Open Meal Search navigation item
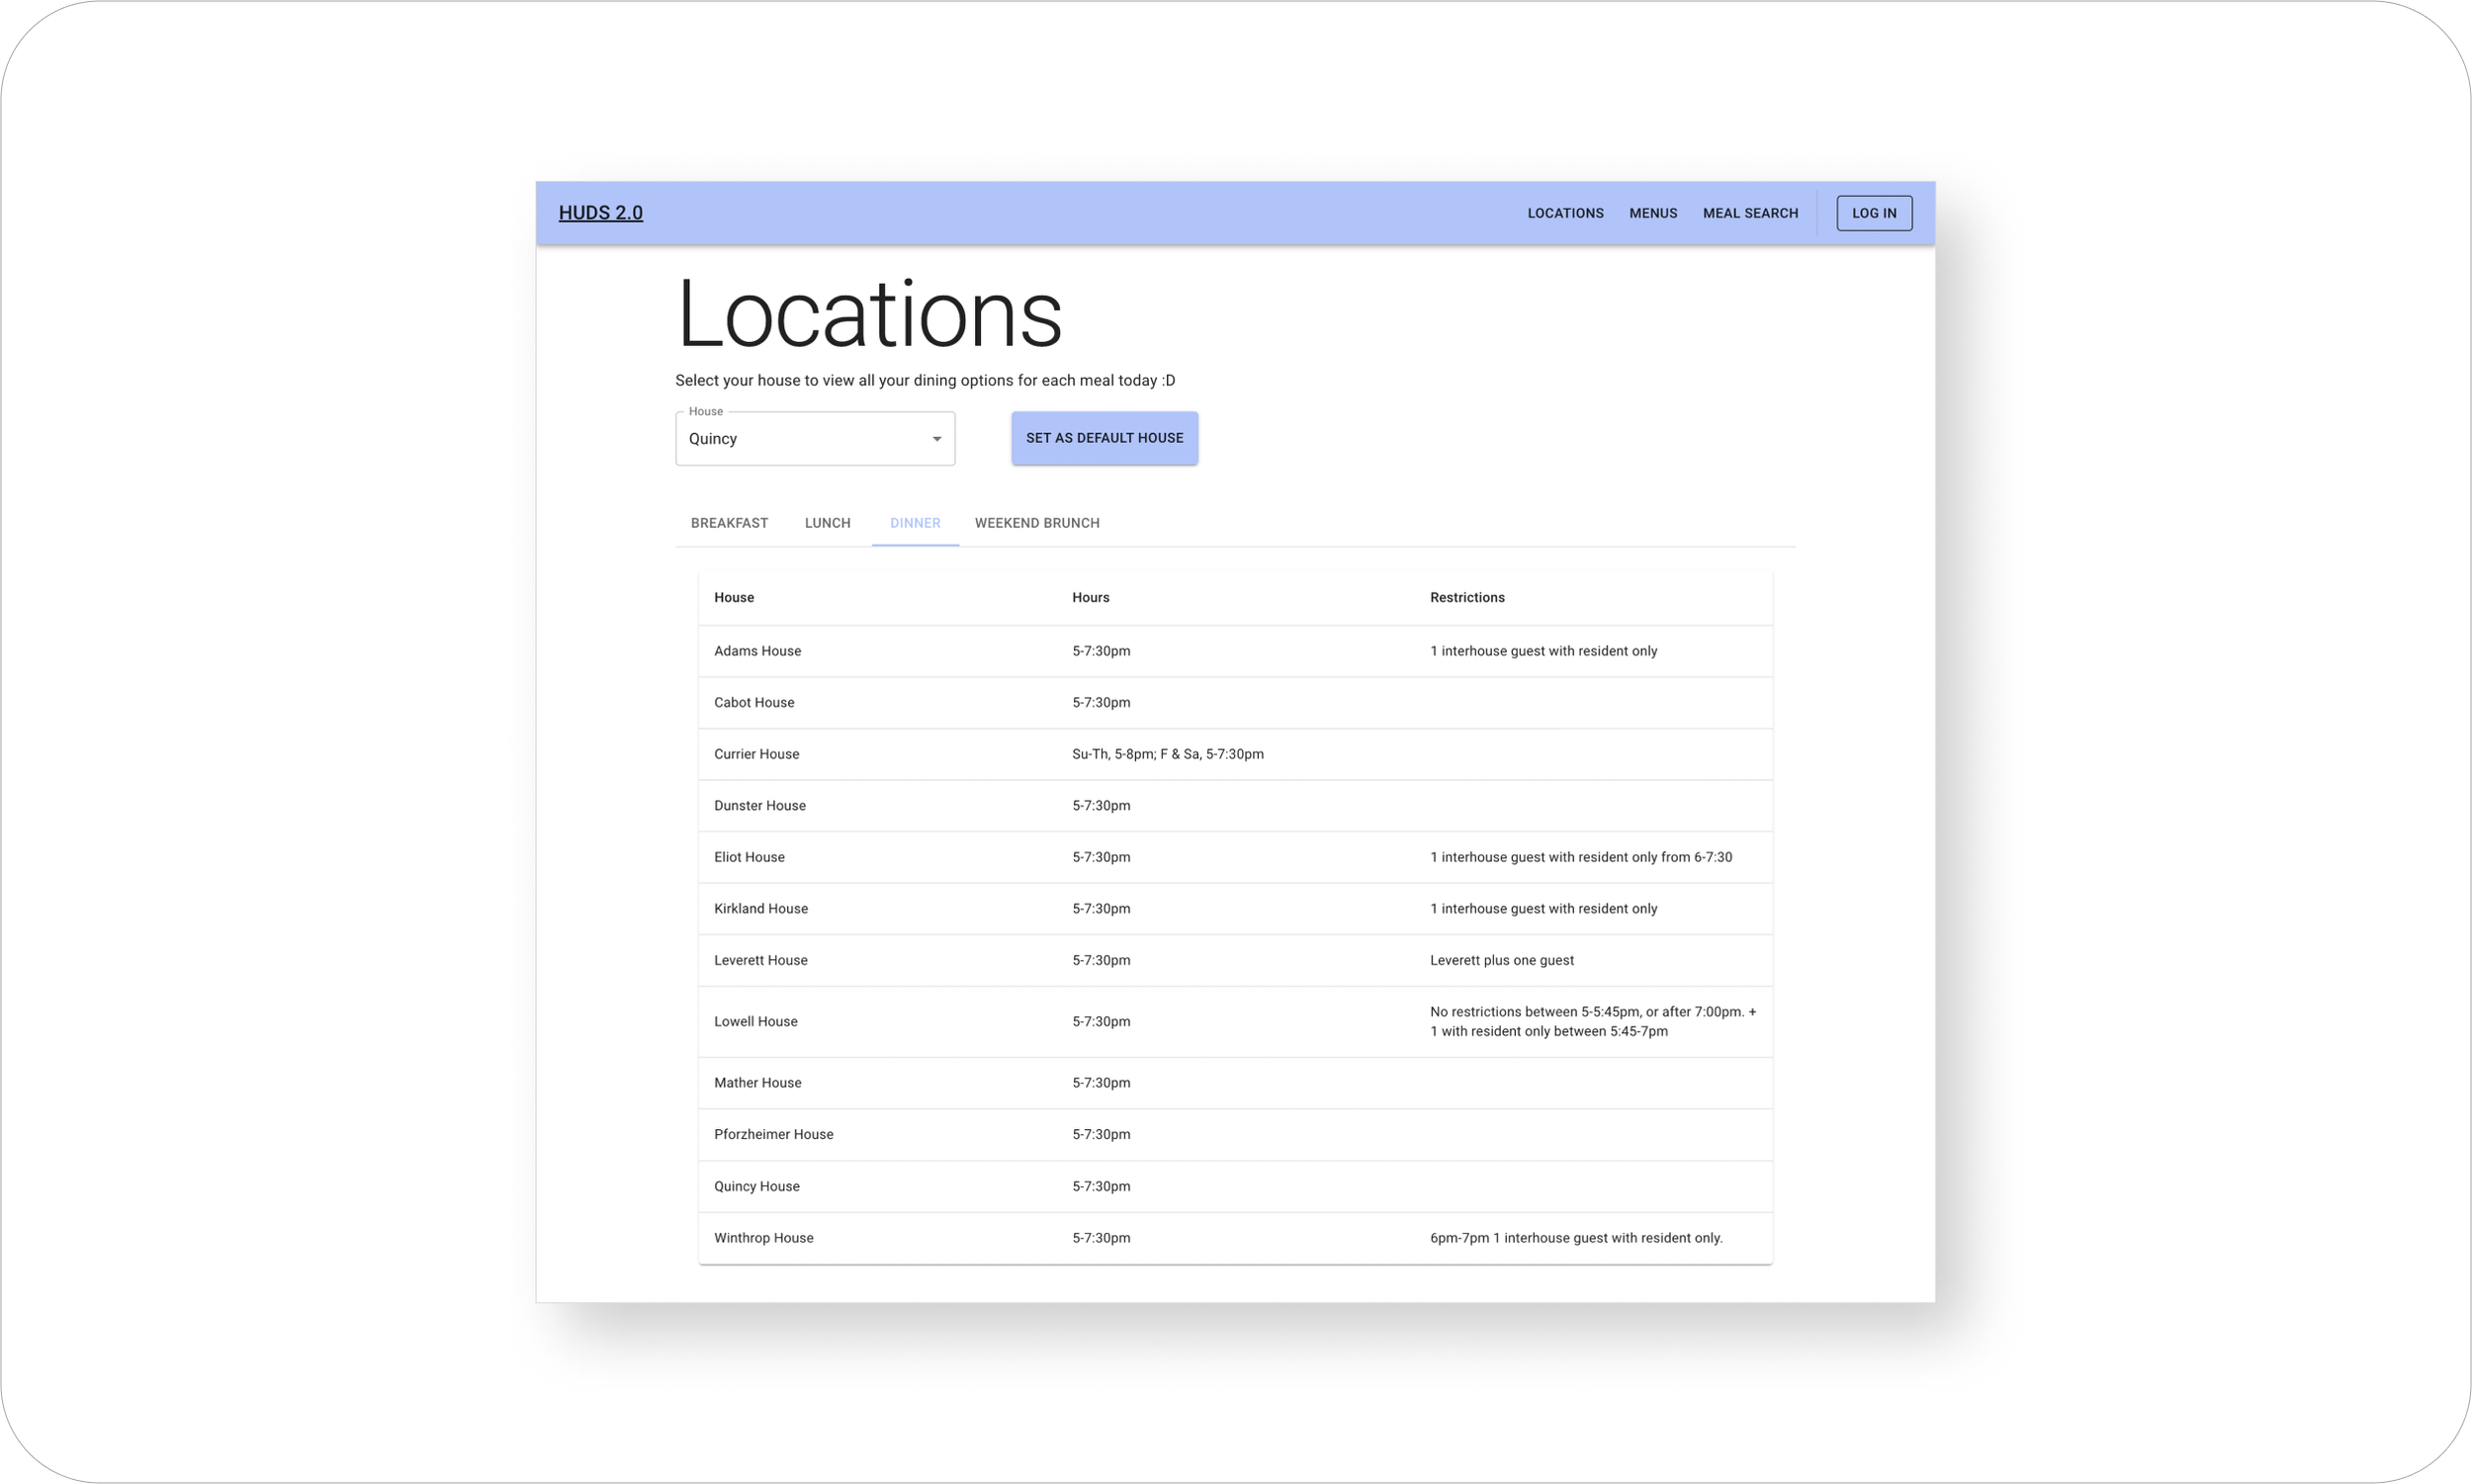Viewport: 2472px width, 1484px height. [x=1750, y=213]
